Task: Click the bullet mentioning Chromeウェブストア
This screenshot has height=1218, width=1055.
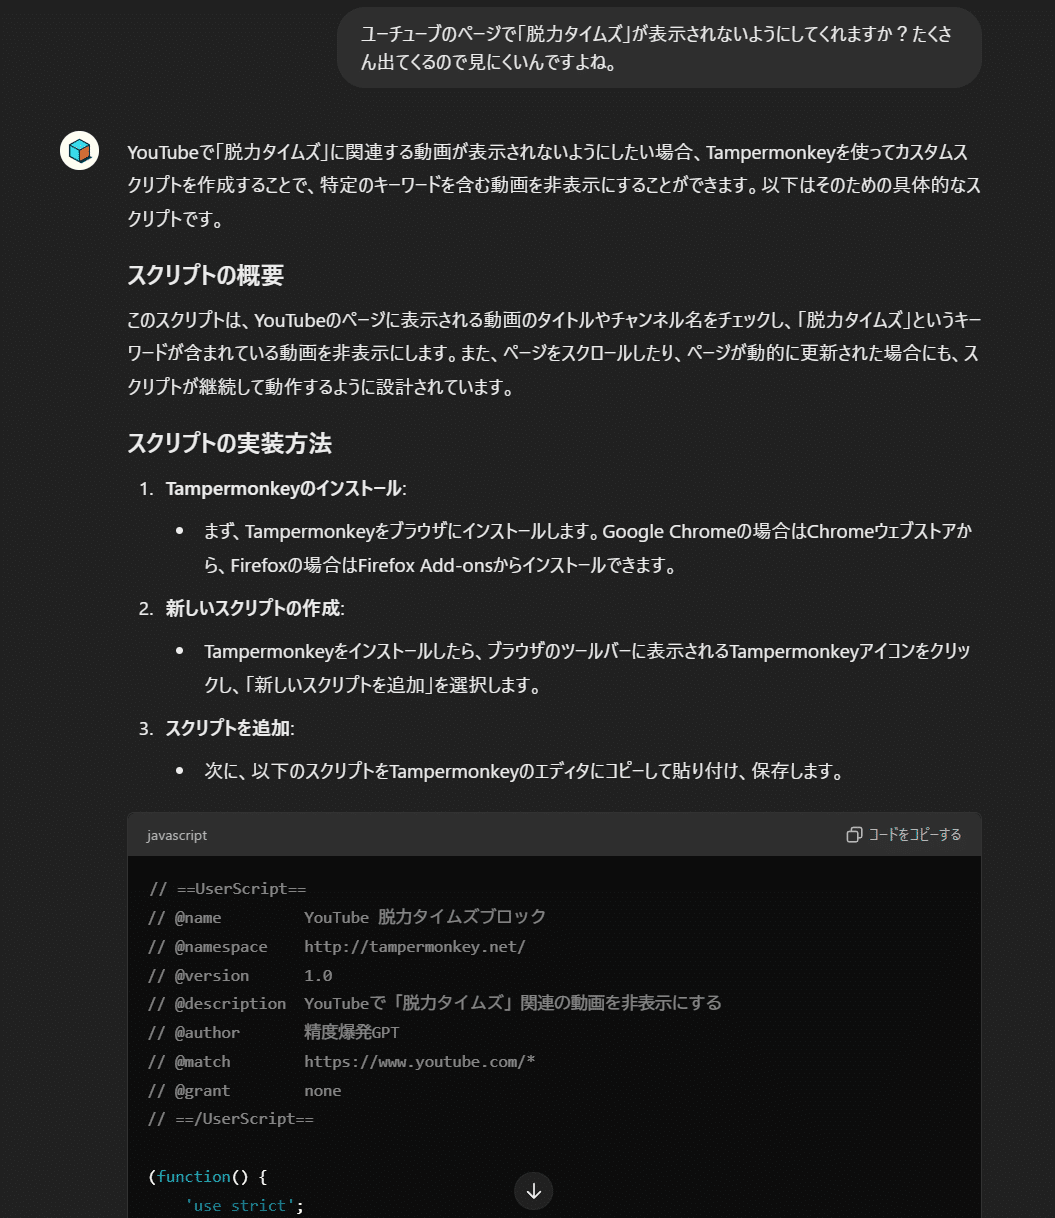Action: click(x=588, y=548)
